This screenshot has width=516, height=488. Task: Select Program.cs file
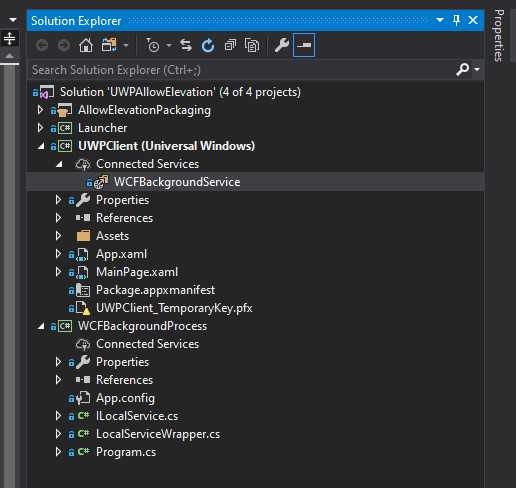point(126,452)
